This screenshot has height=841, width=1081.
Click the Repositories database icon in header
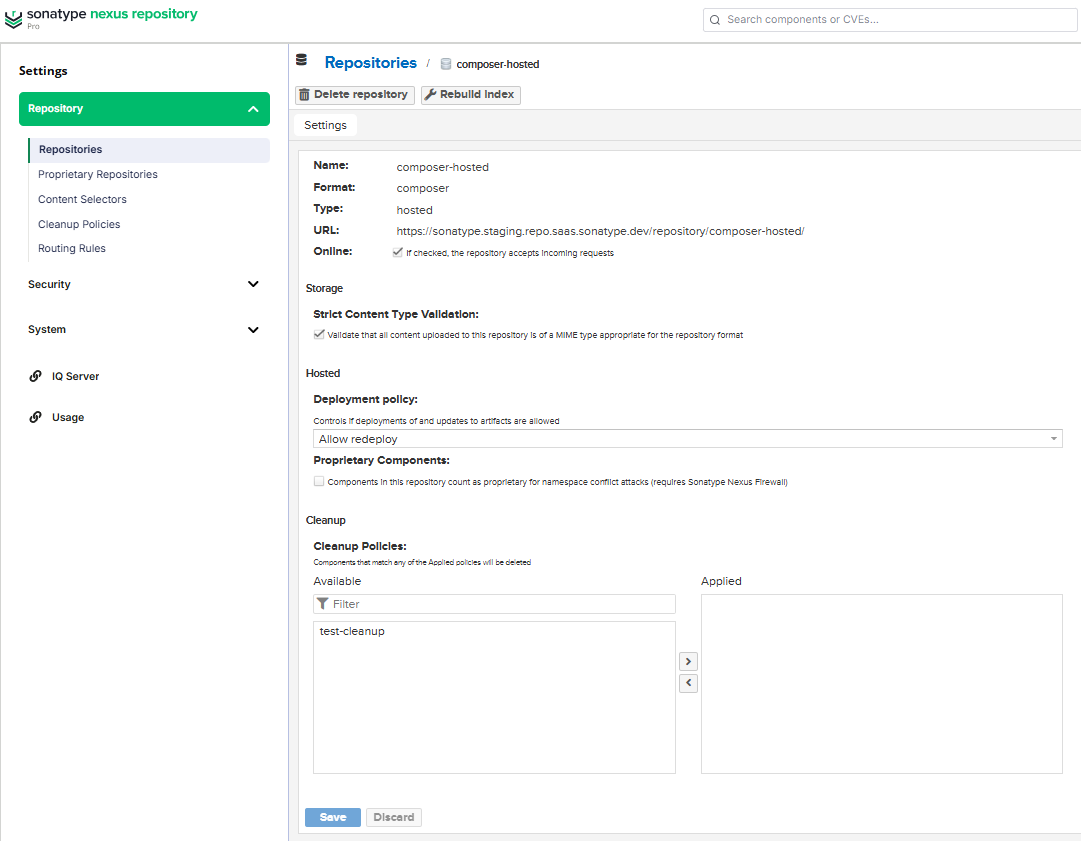(301, 60)
